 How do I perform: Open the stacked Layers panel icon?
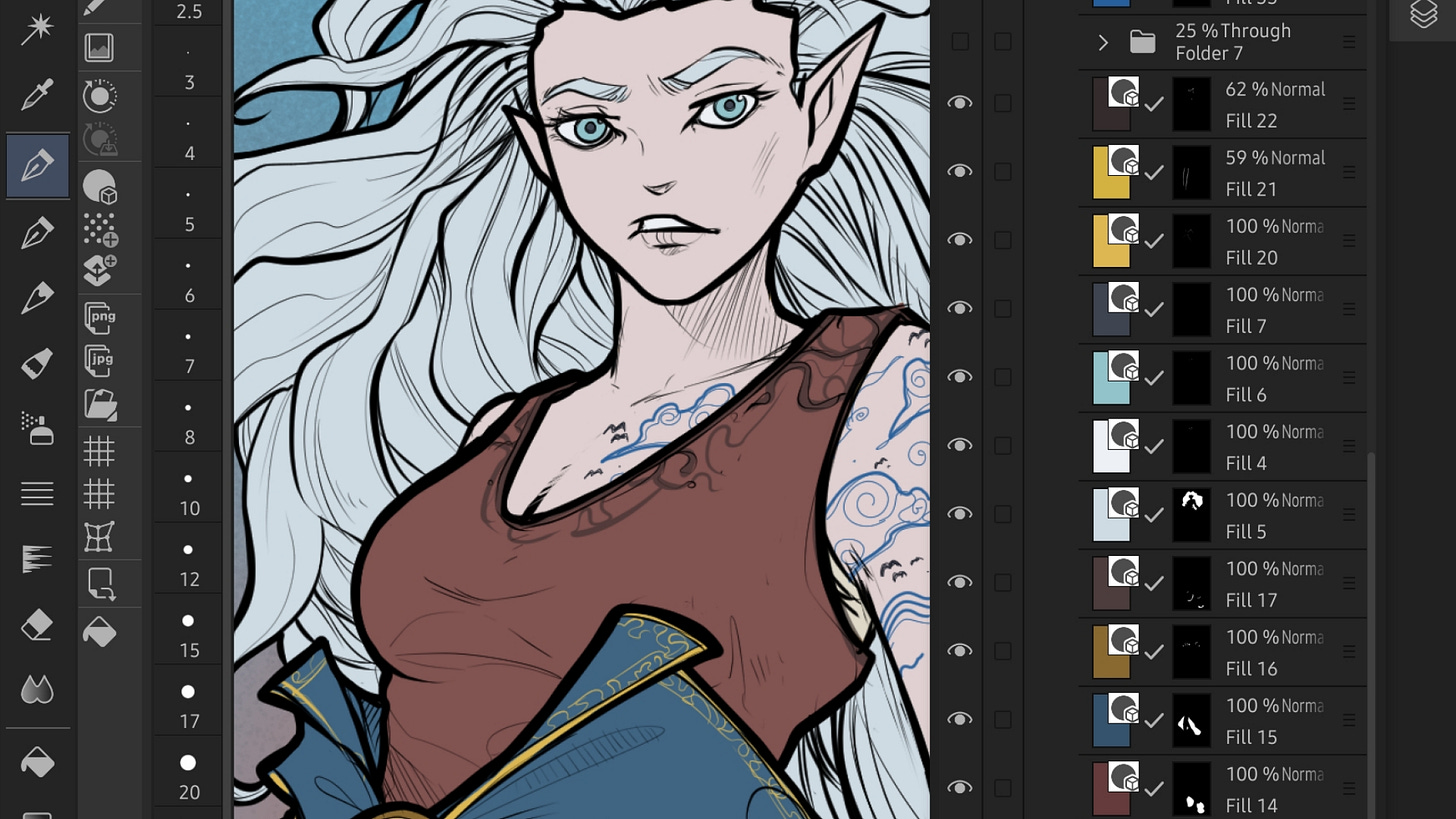point(1423,14)
